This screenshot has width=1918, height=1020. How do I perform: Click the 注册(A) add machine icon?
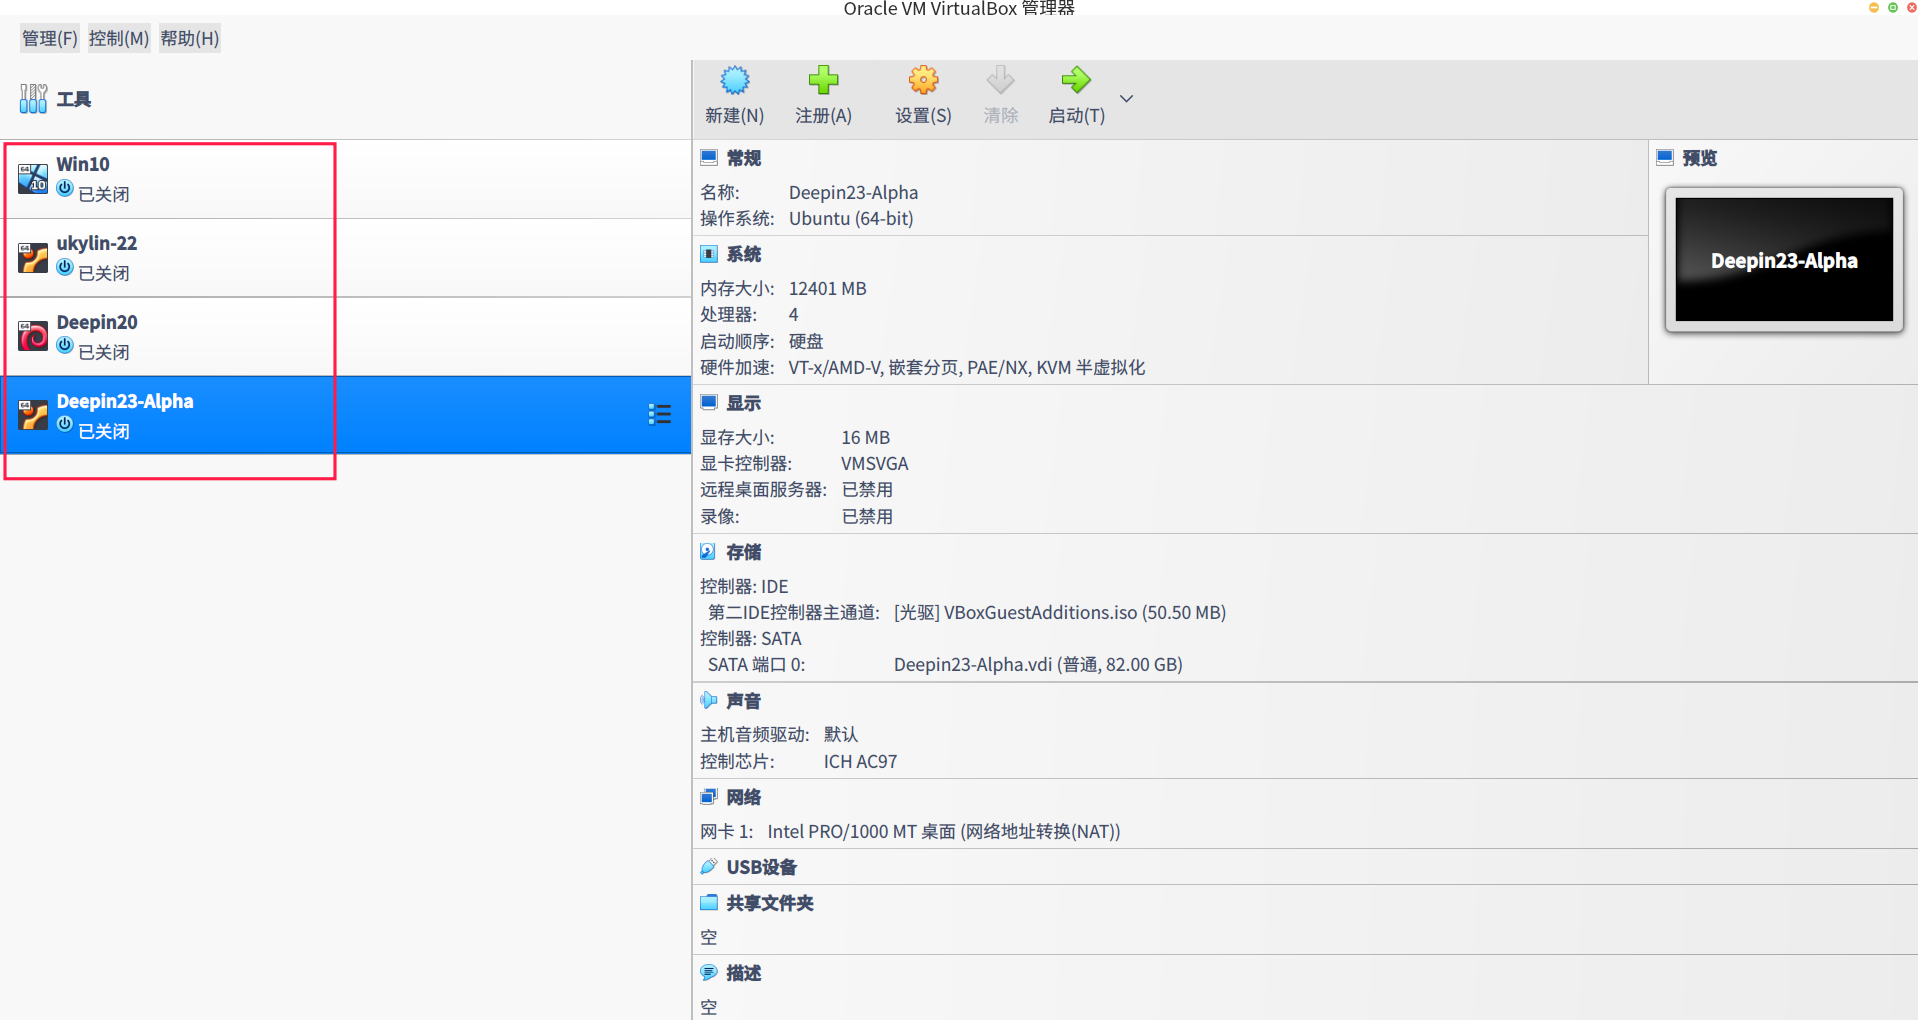823,80
